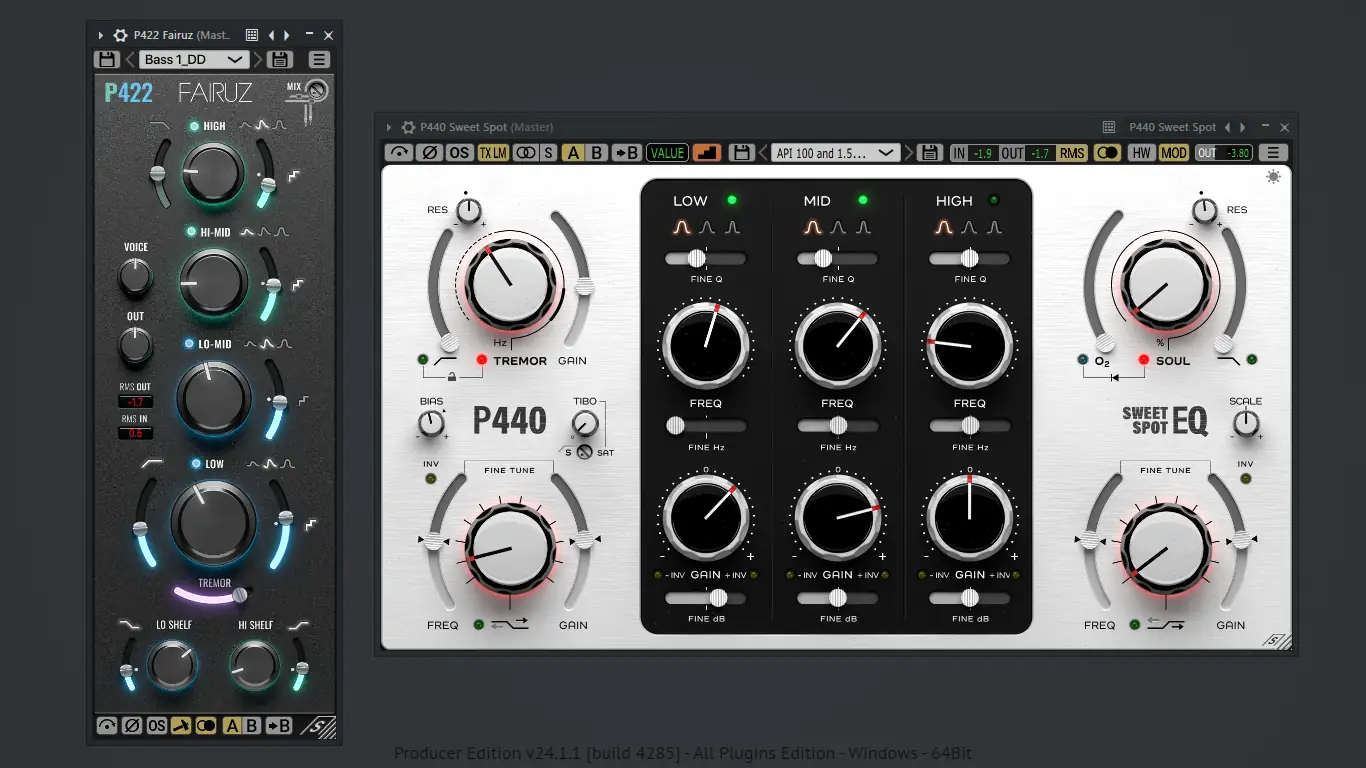The image size is (1366, 768).
Task: Click the sun brightness icon above RES knob
Action: [1273, 176]
